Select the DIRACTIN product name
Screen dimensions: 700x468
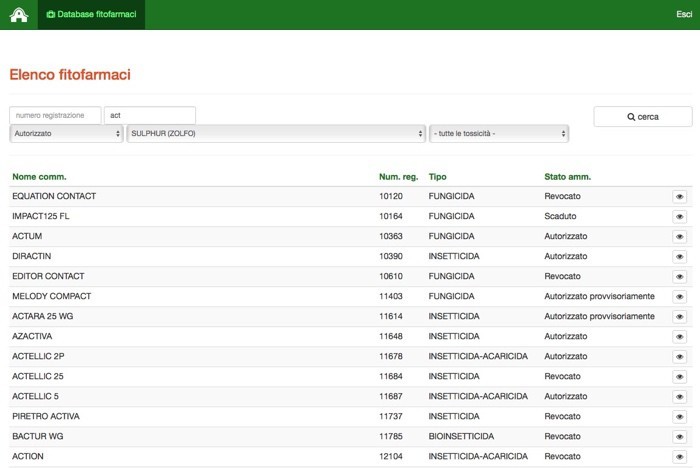pyautogui.click(x=32, y=256)
